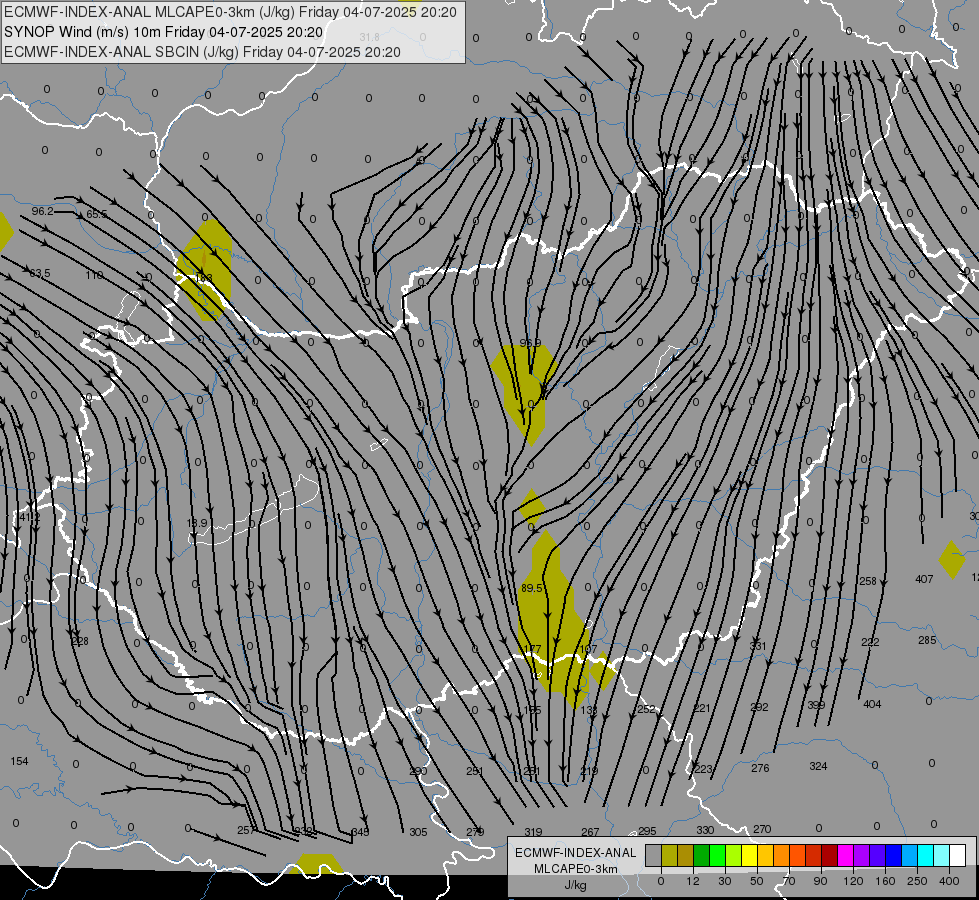Image resolution: width=979 pixels, height=900 pixels.
Task: Click the cyan swatch in the legend
Action: tap(925, 855)
